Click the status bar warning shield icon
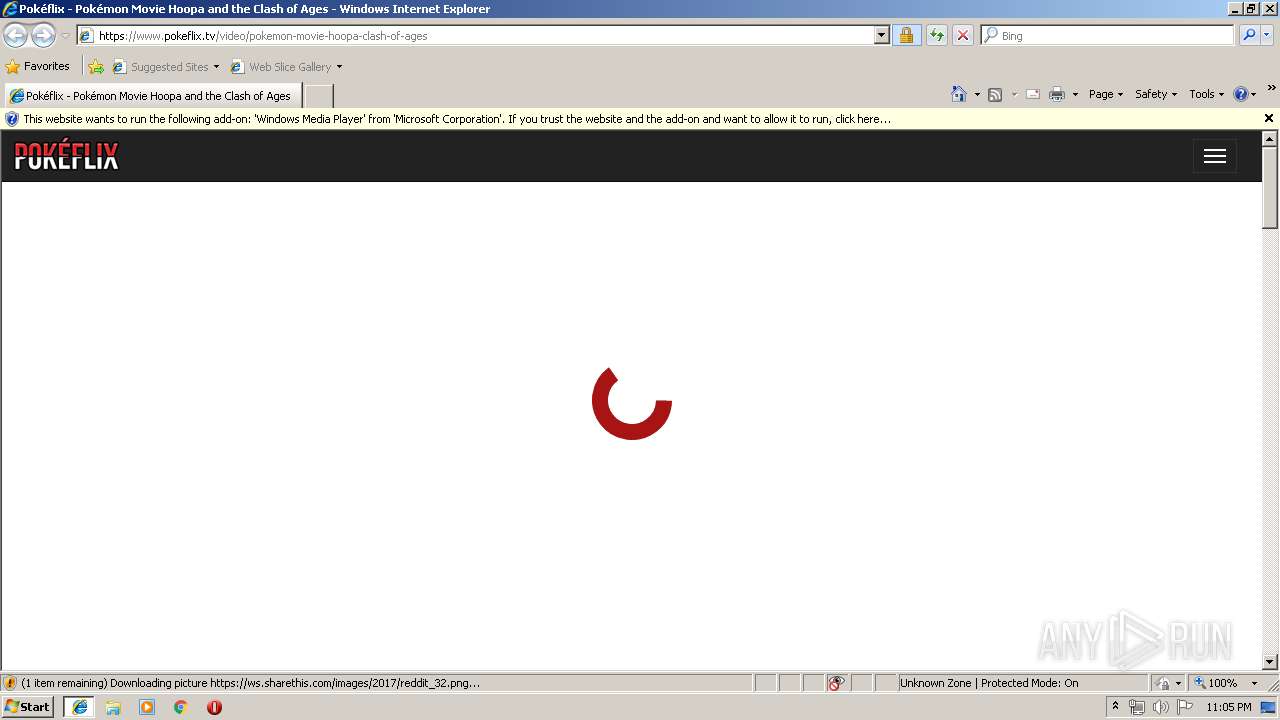1280x720 pixels. (10, 683)
